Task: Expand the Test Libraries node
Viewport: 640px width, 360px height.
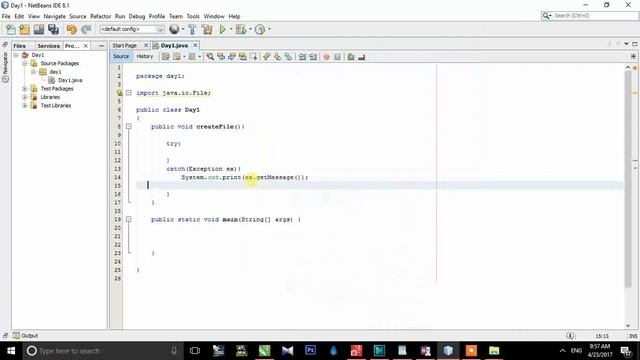Action: click(25, 105)
